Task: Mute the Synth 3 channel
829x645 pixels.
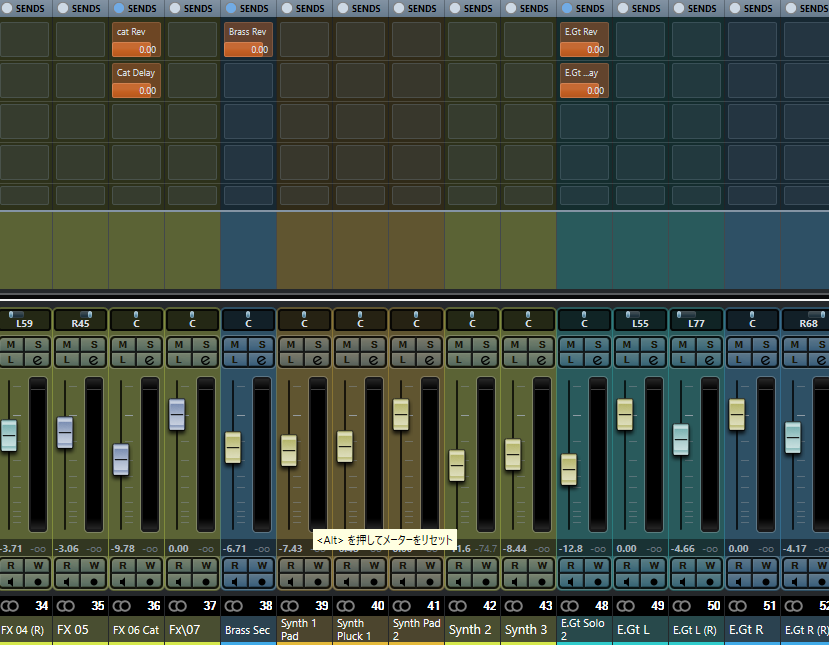Action: point(514,345)
